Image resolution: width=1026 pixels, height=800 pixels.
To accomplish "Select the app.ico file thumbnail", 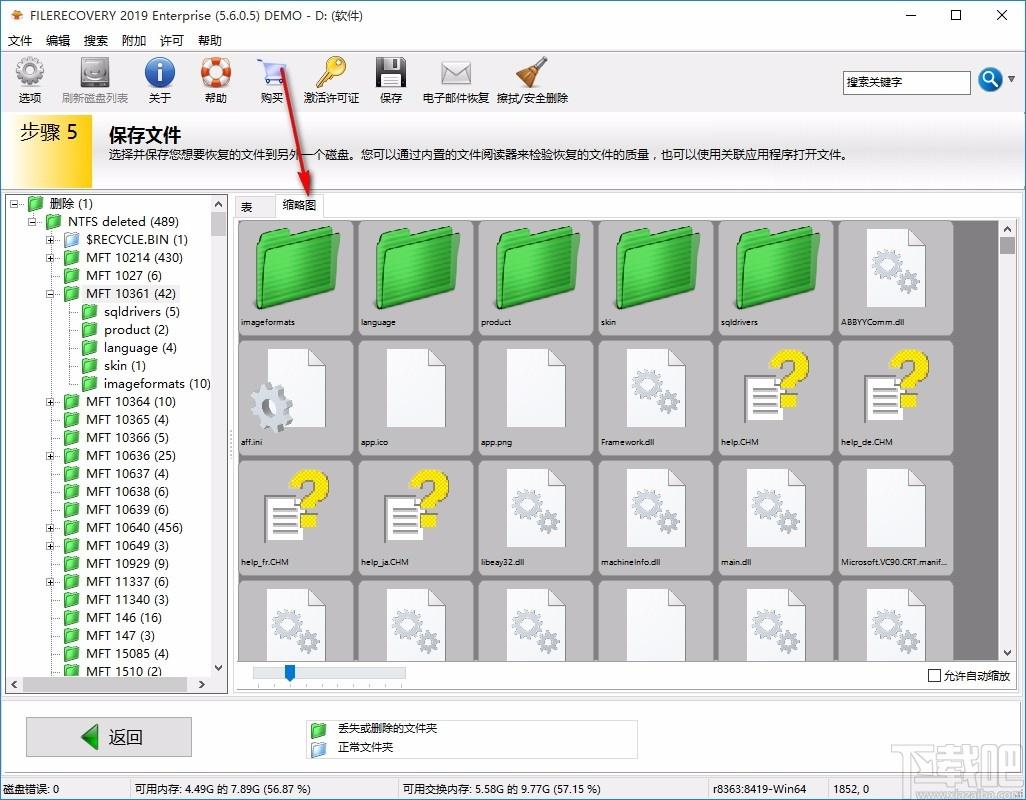I will click(416, 398).
